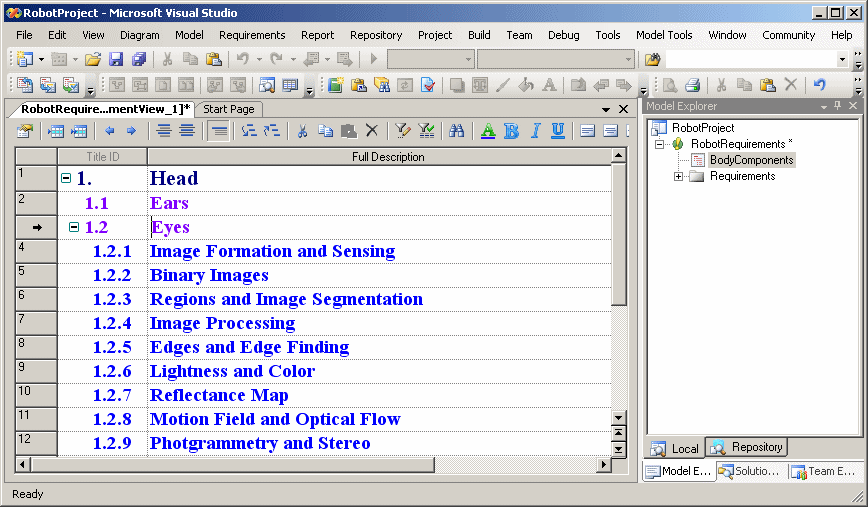
Task: Open the Repository menu
Action: pos(376,35)
